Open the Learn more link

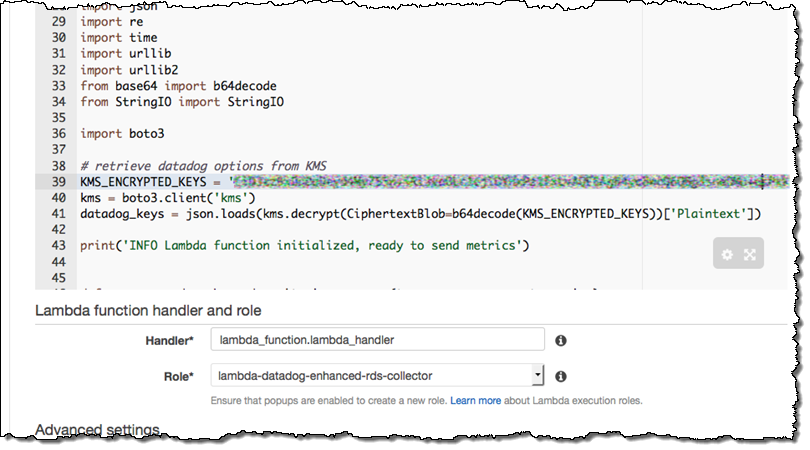(475, 400)
